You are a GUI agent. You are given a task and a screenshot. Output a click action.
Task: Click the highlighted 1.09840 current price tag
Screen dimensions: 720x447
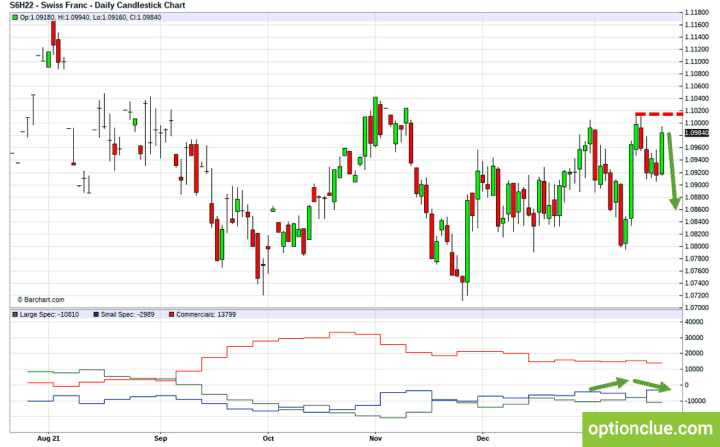pos(697,133)
